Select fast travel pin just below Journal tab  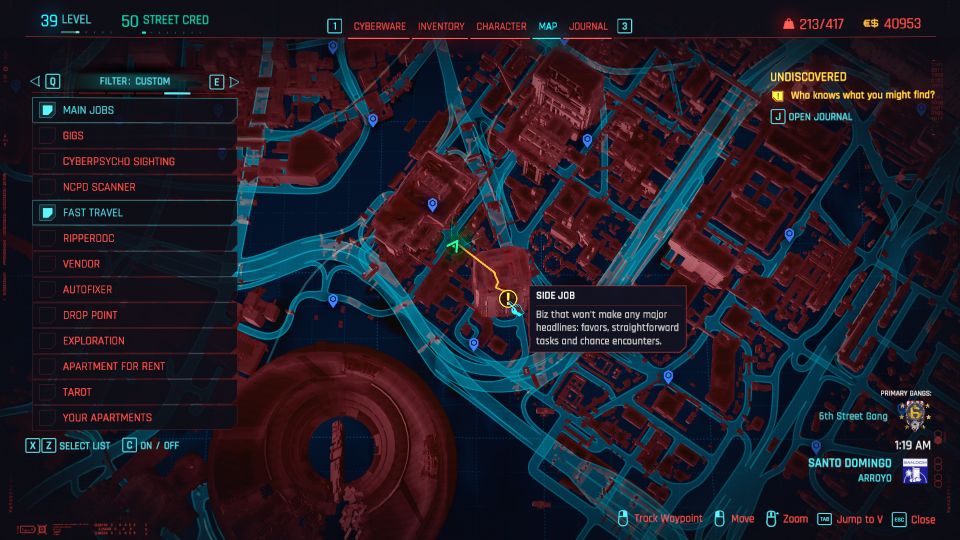(564, 40)
